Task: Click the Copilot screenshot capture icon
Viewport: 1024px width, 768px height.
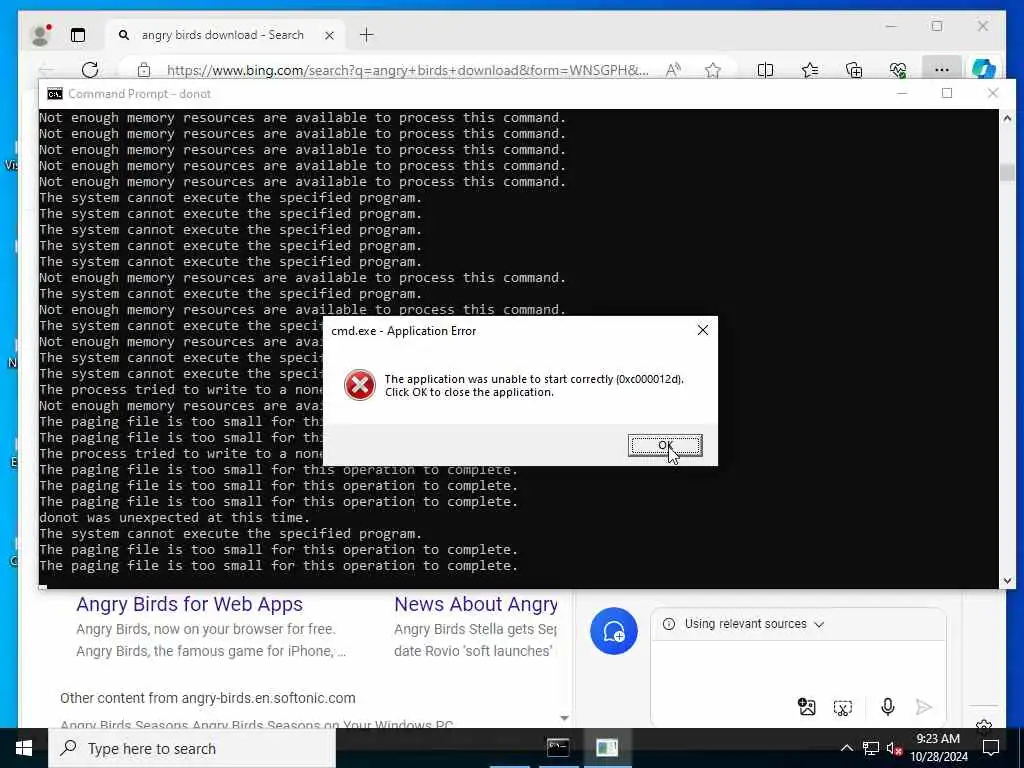Action: (x=842, y=707)
